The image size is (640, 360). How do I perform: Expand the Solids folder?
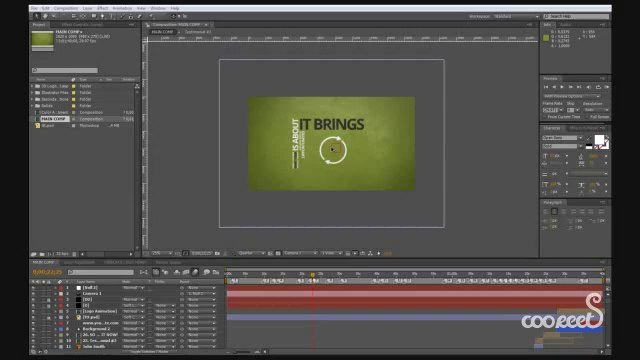(x=32, y=106)
